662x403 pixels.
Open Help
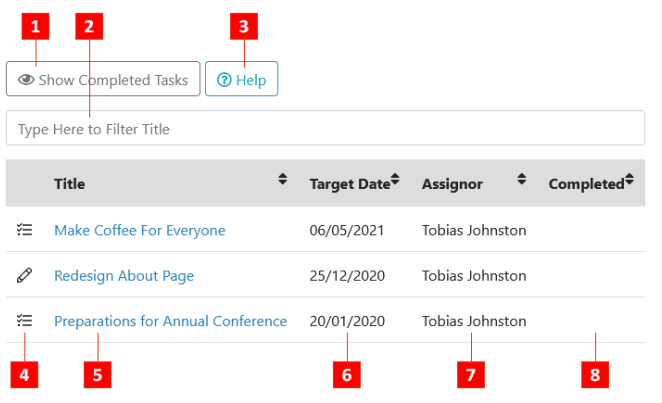pos(241,79)
